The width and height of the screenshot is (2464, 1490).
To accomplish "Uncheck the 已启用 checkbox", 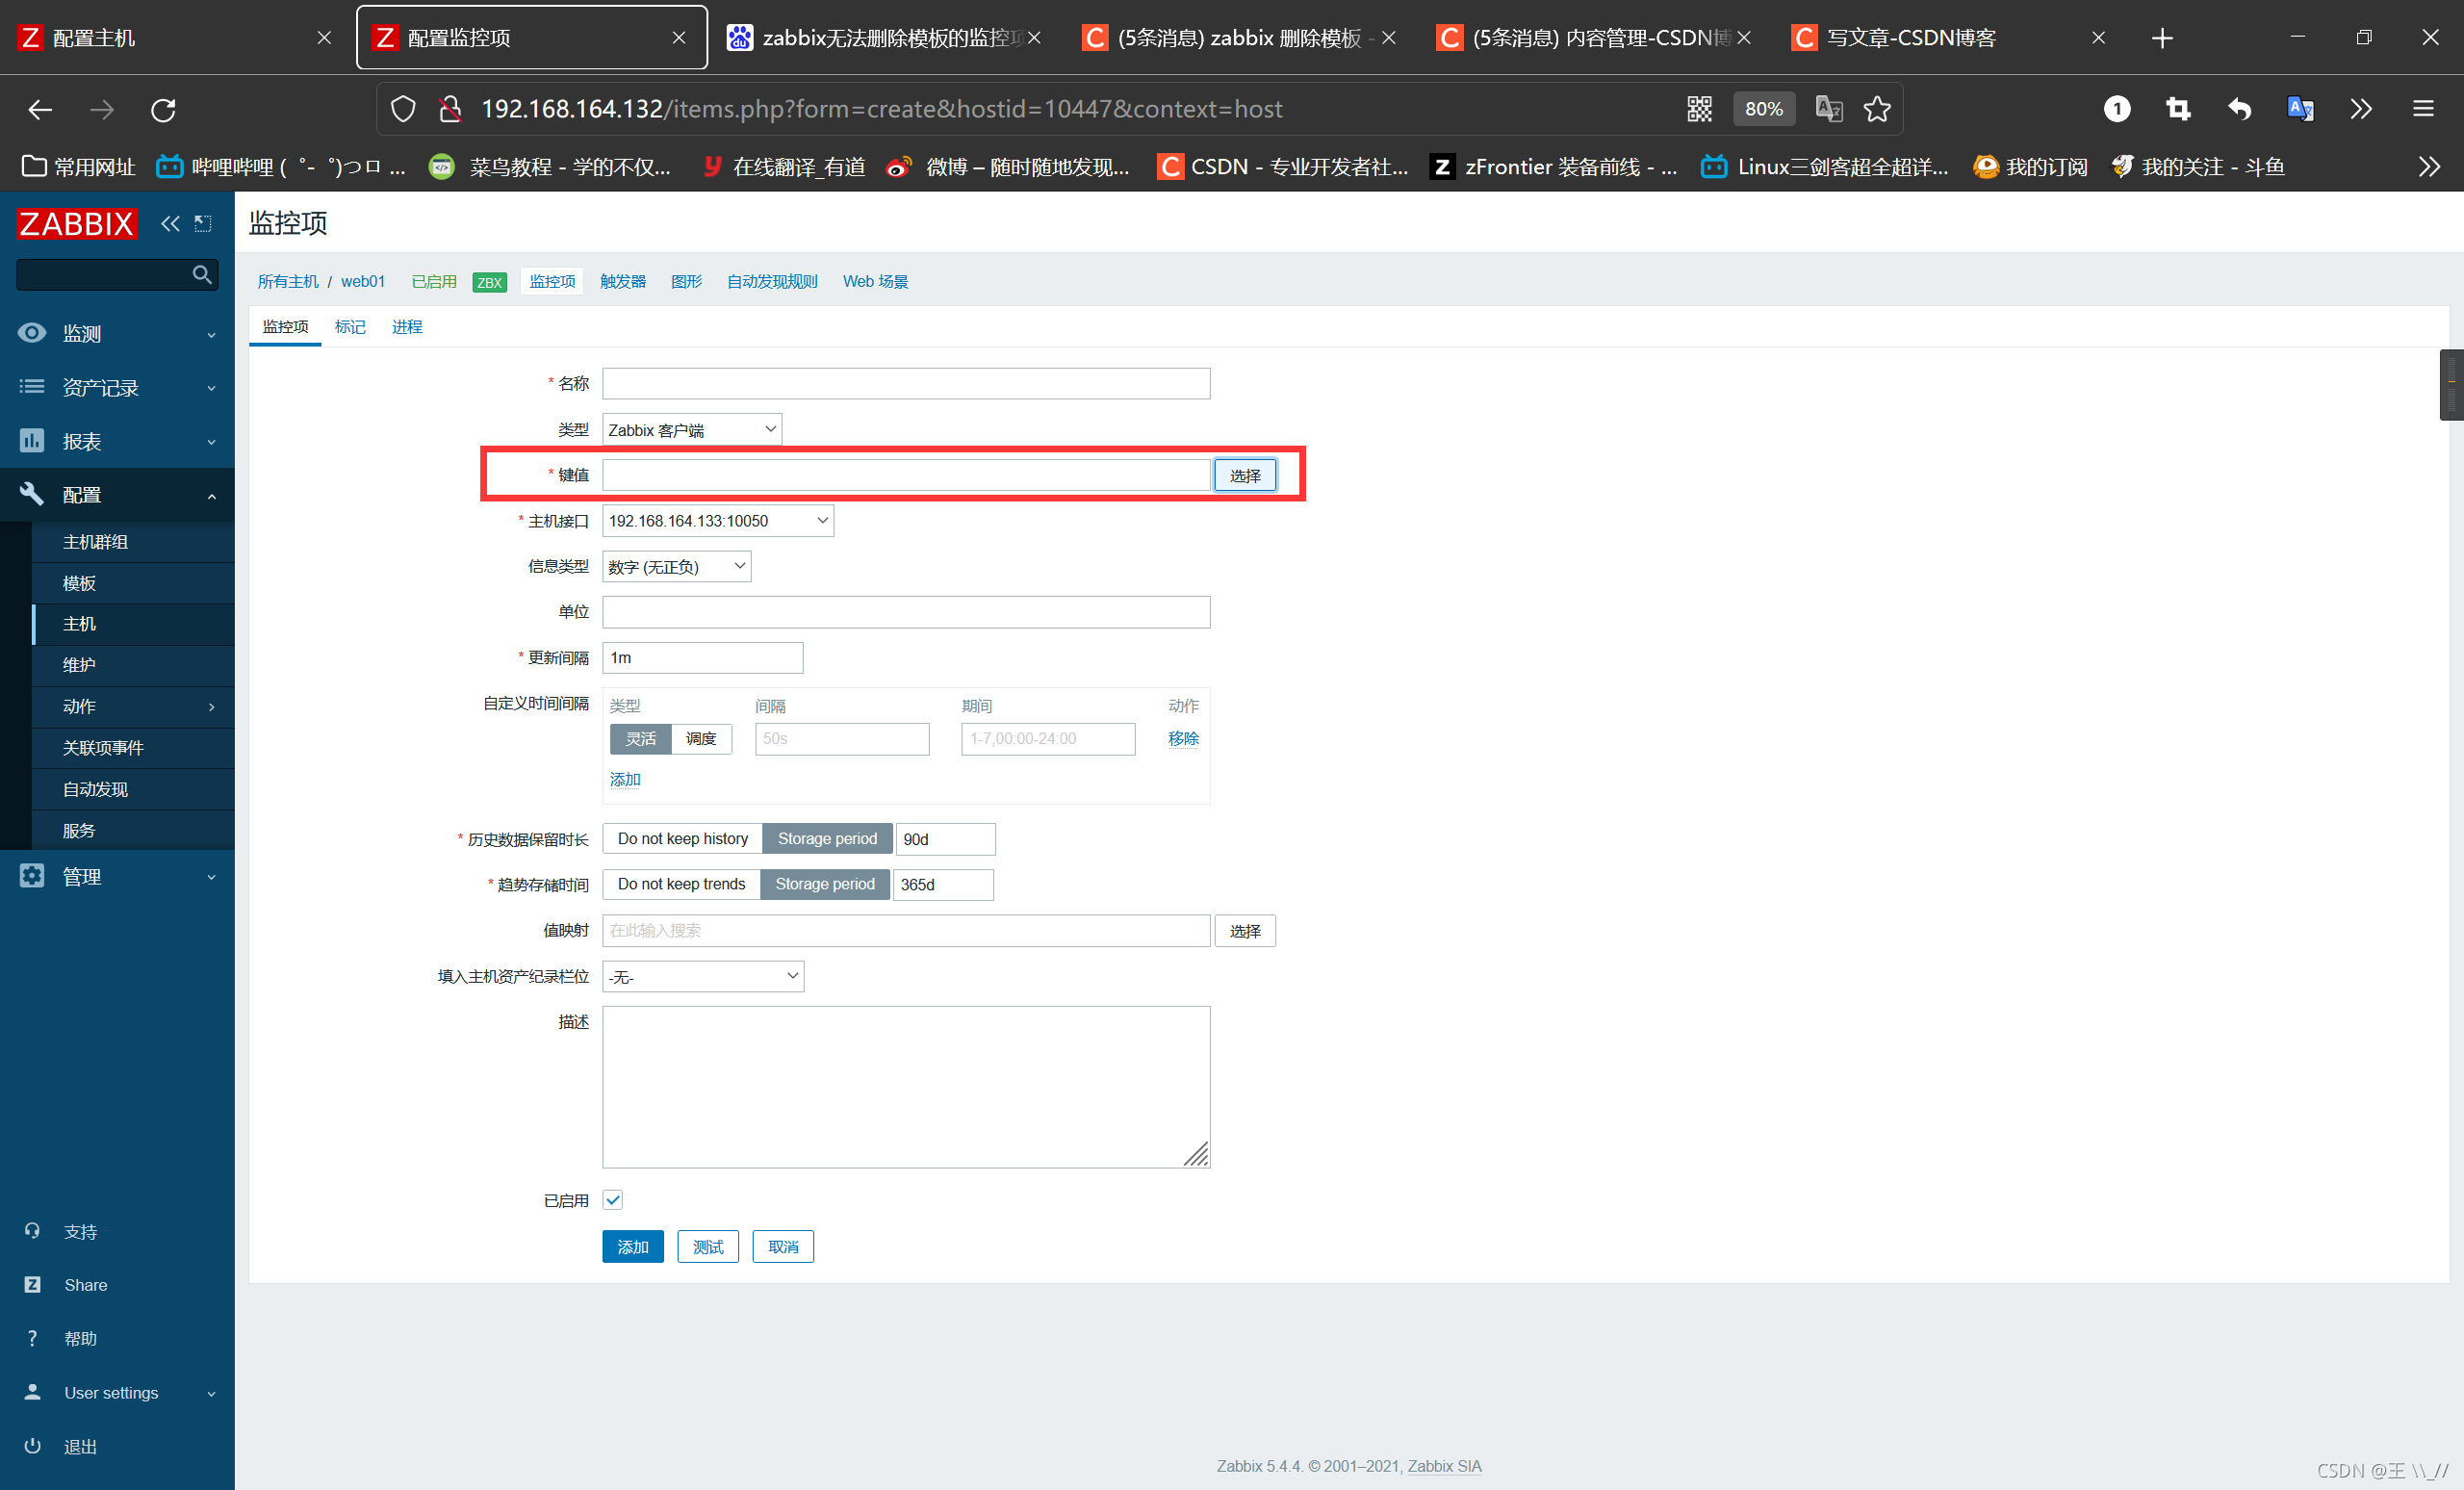I will 613,1200.
